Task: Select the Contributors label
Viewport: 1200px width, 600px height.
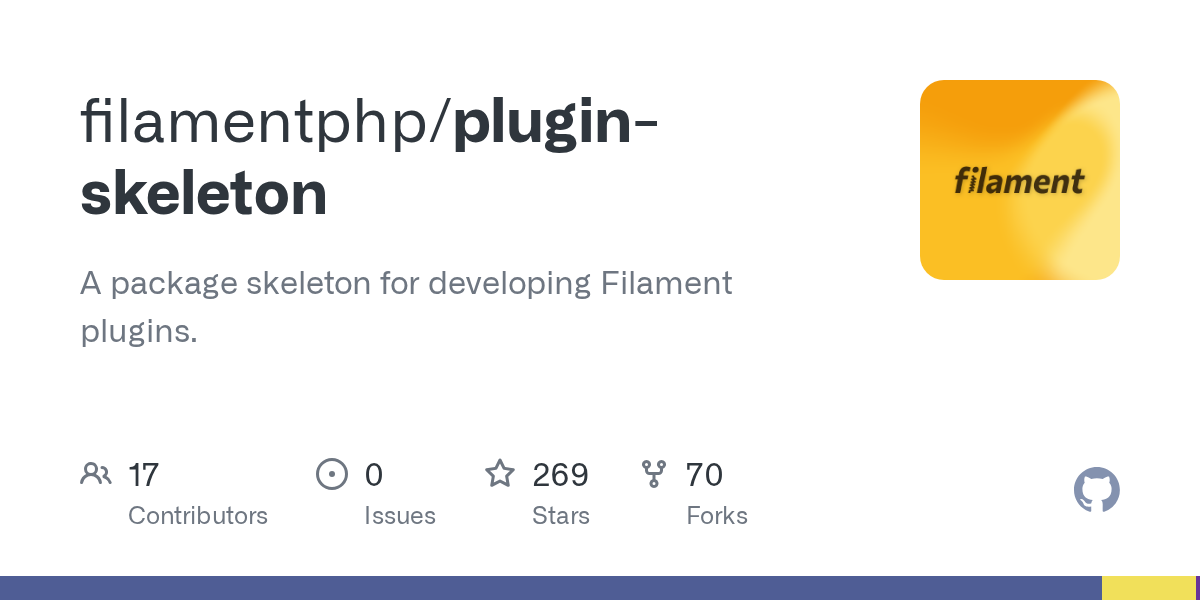Action: (198, 516)
